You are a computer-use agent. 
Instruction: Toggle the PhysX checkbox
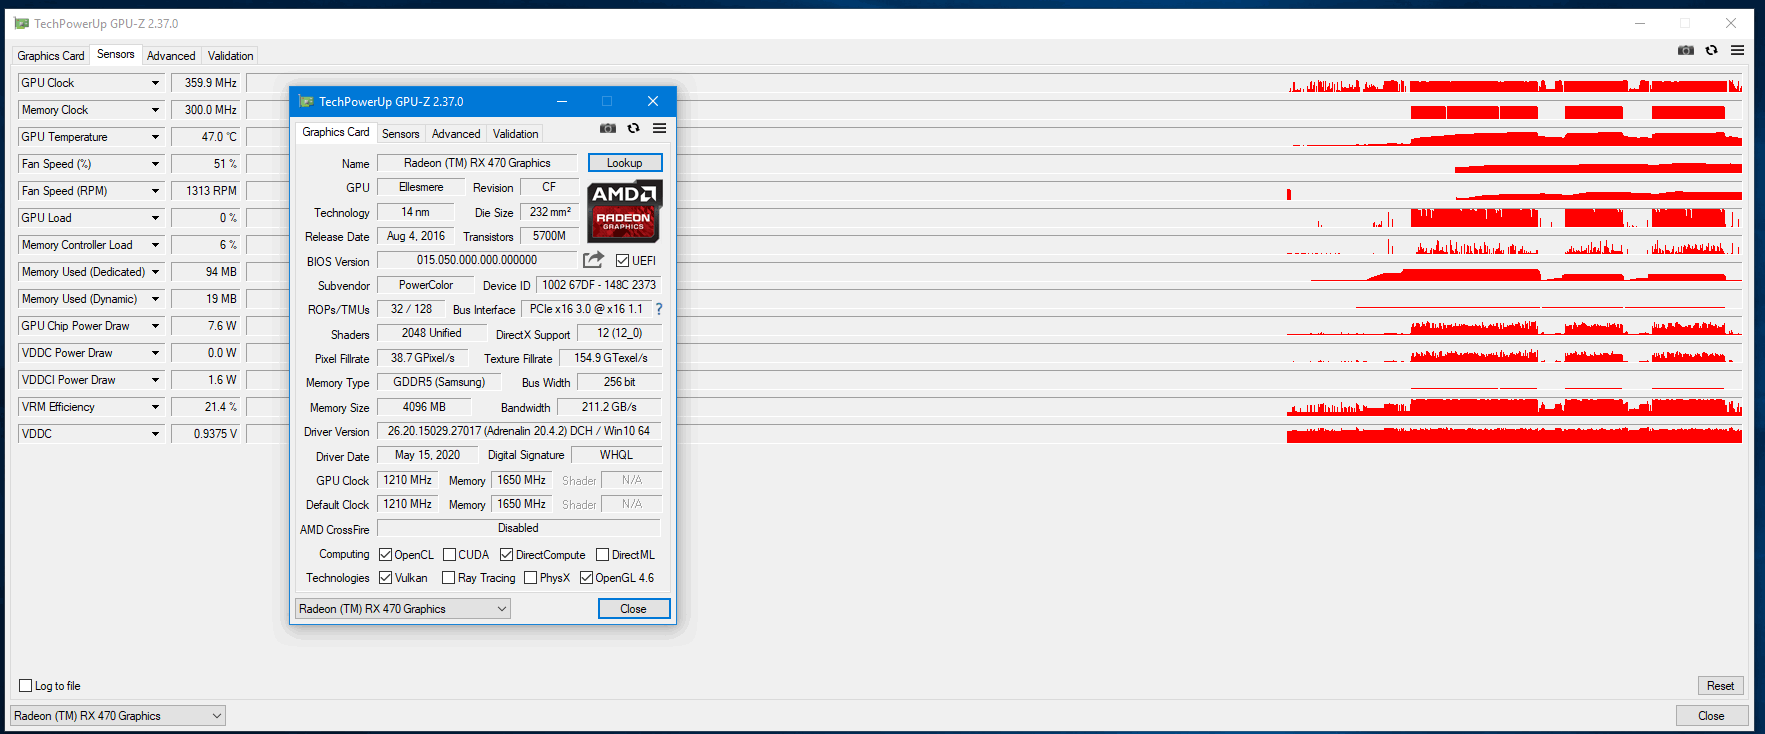(530, 577)
